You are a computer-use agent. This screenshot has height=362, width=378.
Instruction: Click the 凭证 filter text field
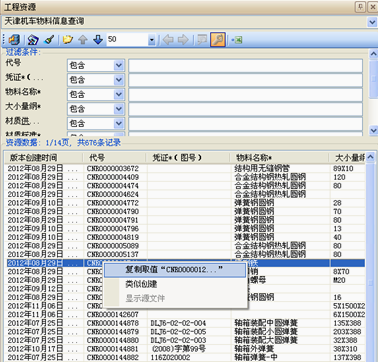pyautogui.click(x=246, y=80)
